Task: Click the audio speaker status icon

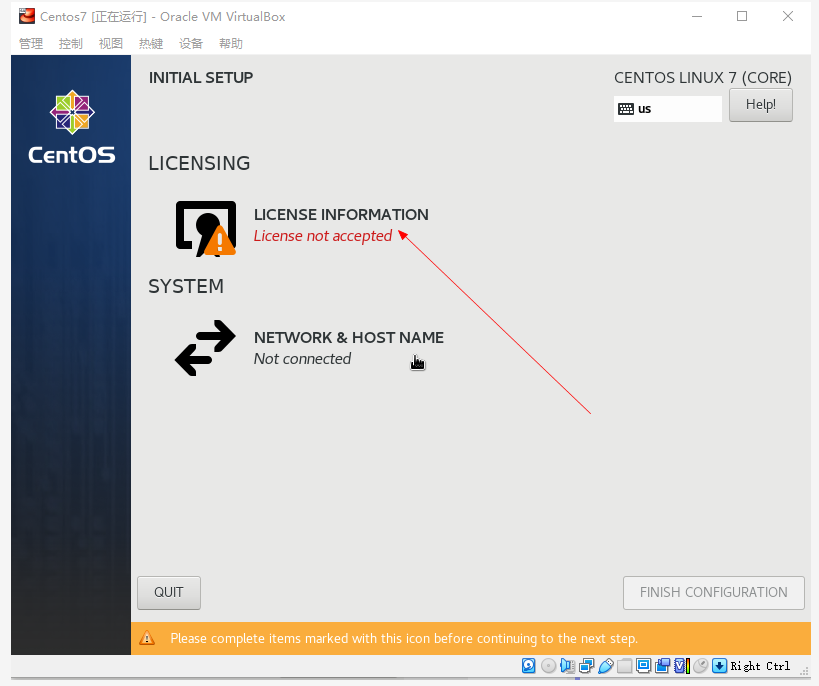Action: coord(567,666)
